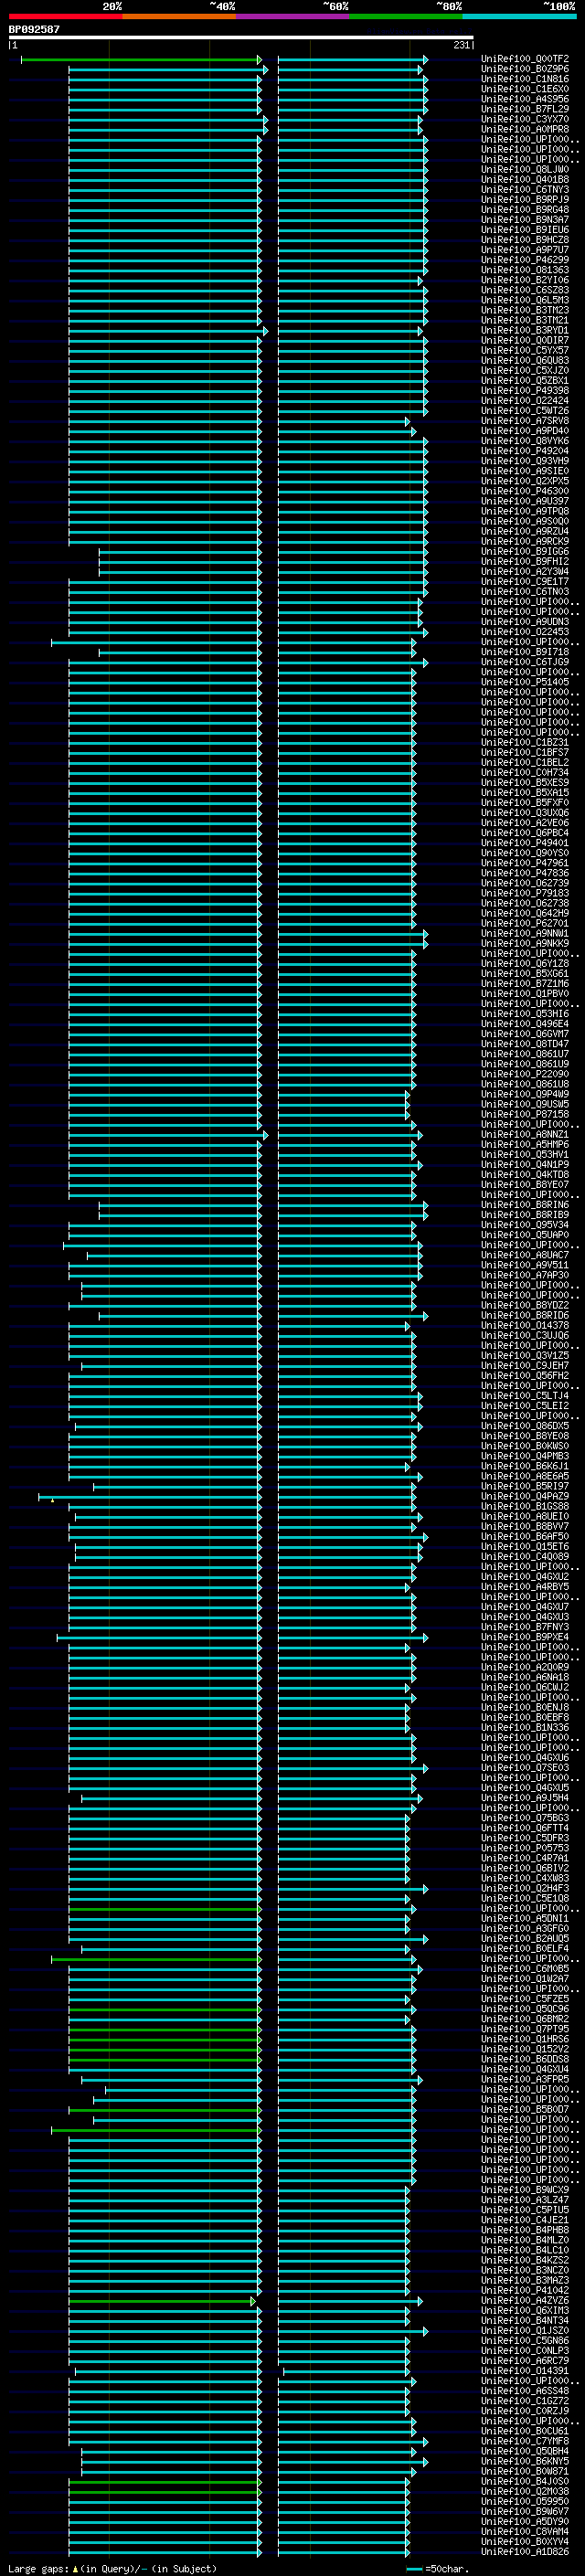Select subject label UniRef100_Q3UXQ6
585x2576 pixels.
(525, 813)
